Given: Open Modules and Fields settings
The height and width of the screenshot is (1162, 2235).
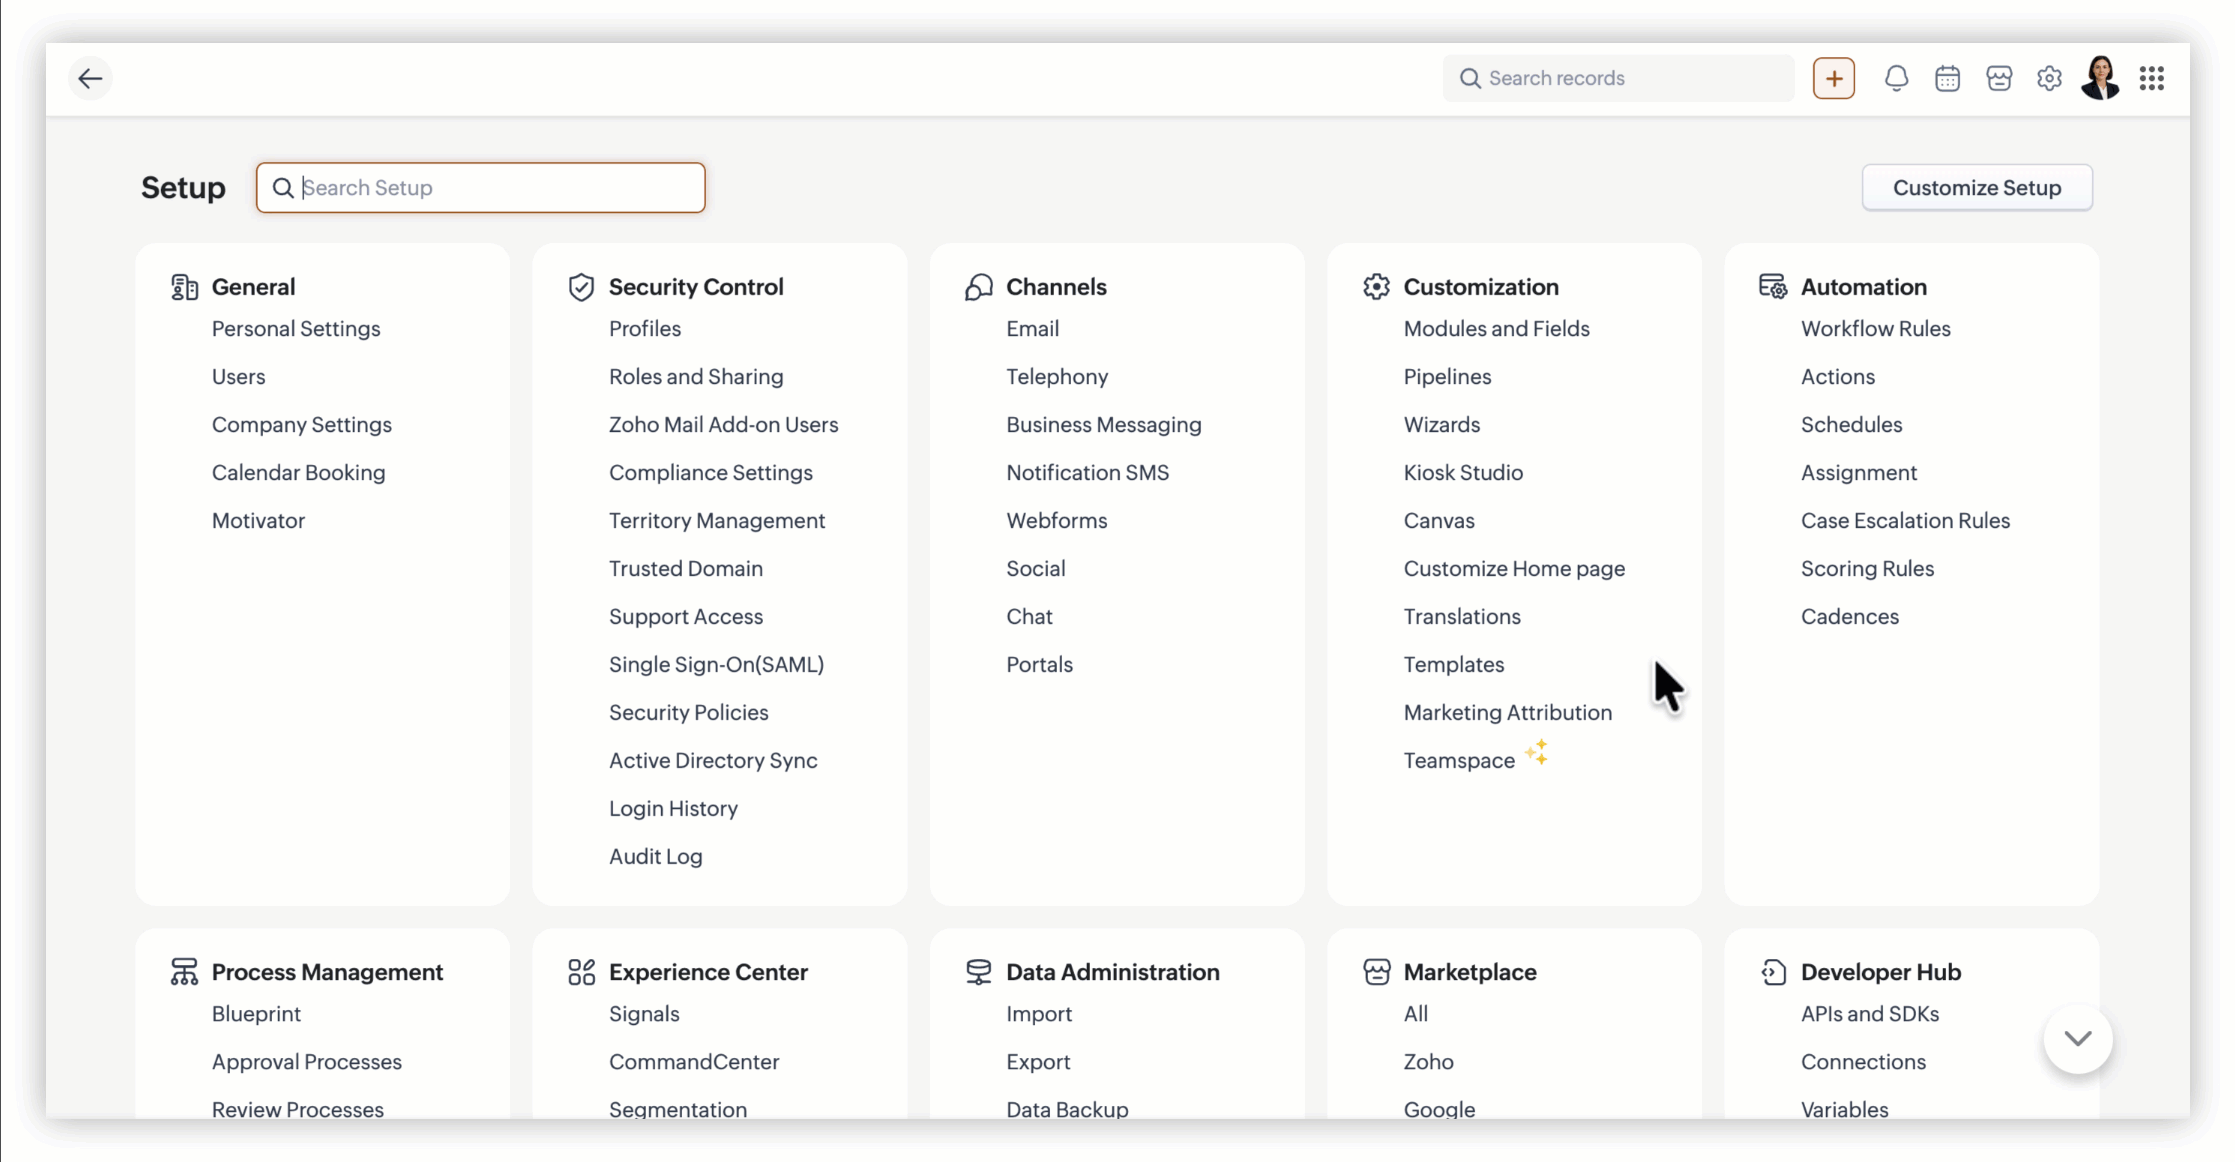Looking at the screenshot, I should click(x=1496, y=329).
